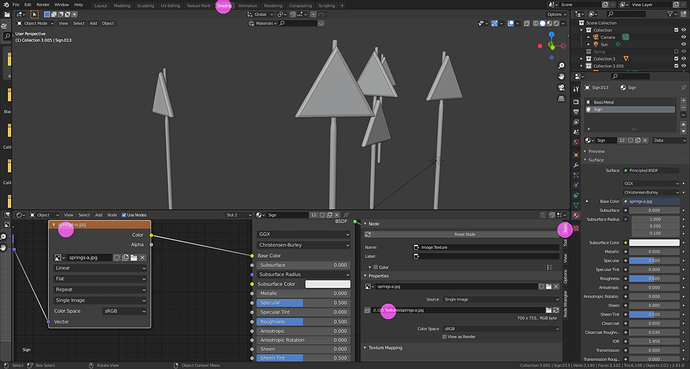Screen dimensions: 690x369
Task: Switch to the Compositing workspace tab
Action: [300, 6]
